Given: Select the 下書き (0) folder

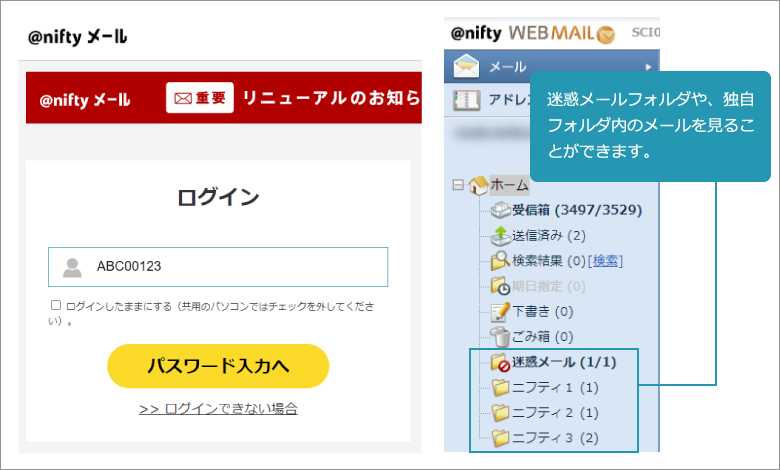Looking at the screenshot, I should pos(543,311).
